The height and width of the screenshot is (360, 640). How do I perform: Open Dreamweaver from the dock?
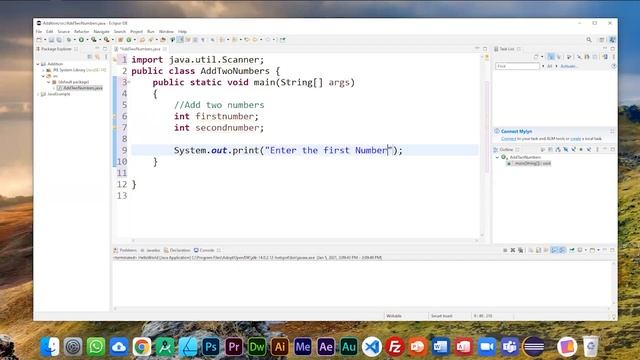point(257,347)
